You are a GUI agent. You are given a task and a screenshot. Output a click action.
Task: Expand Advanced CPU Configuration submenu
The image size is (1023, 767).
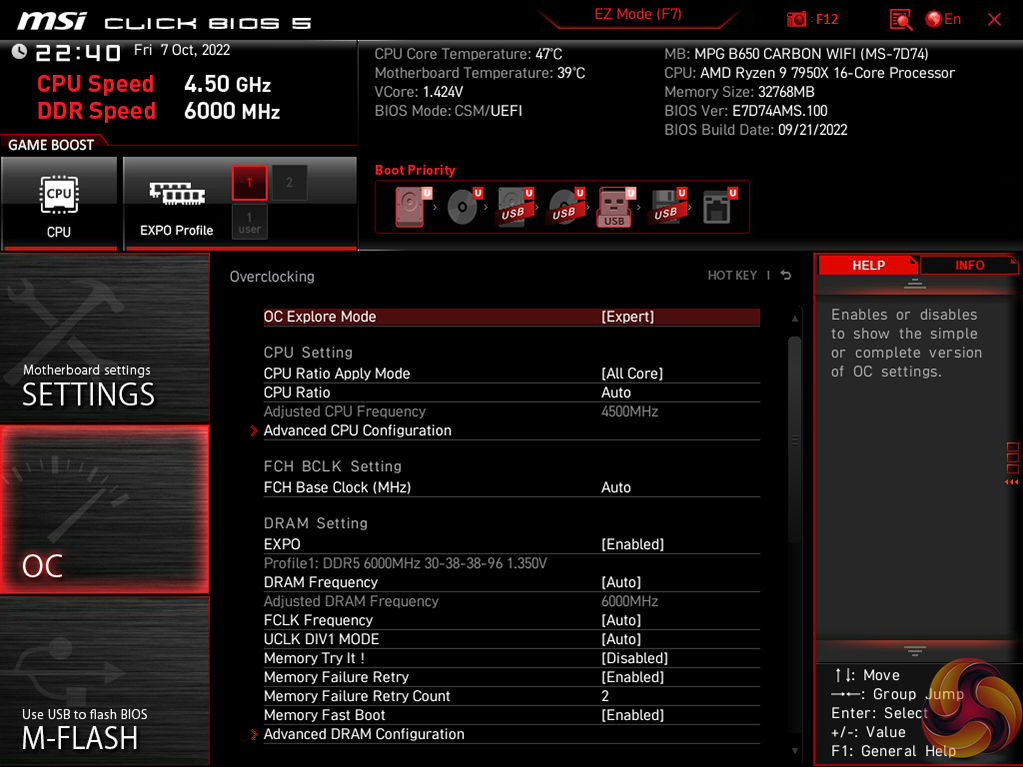coord(357,430)
